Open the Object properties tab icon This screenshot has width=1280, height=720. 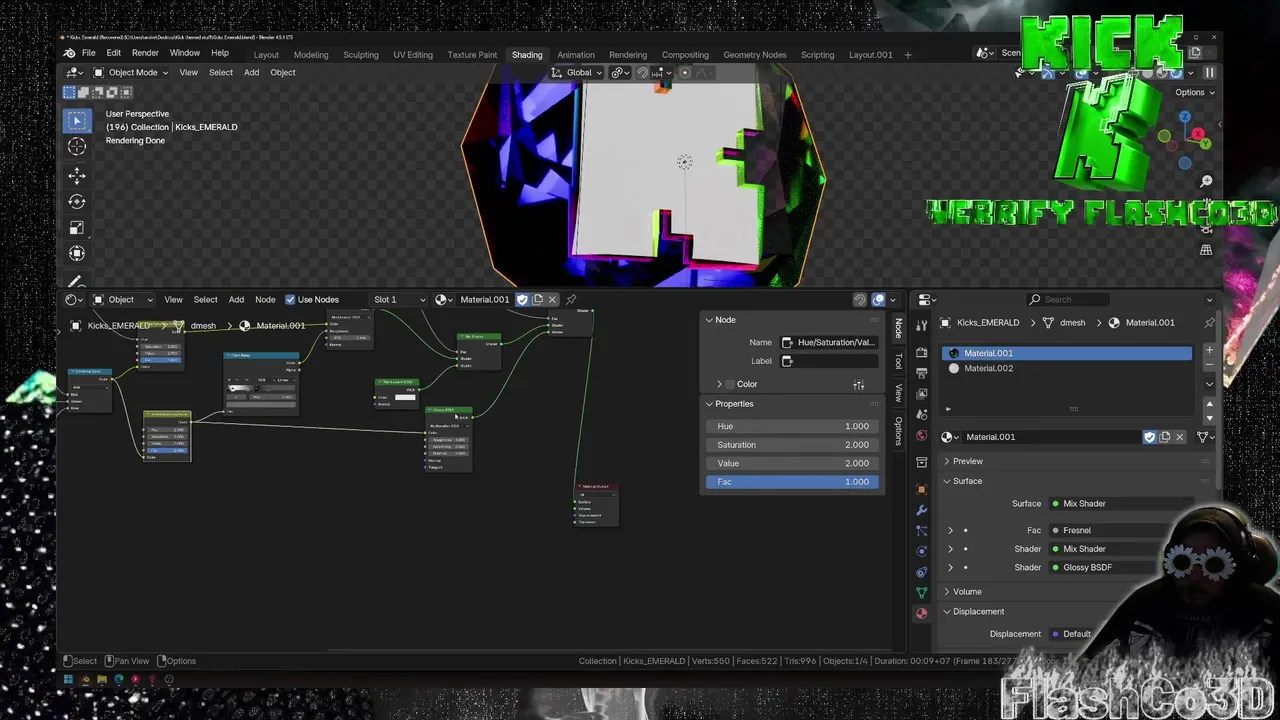[921, 489]
